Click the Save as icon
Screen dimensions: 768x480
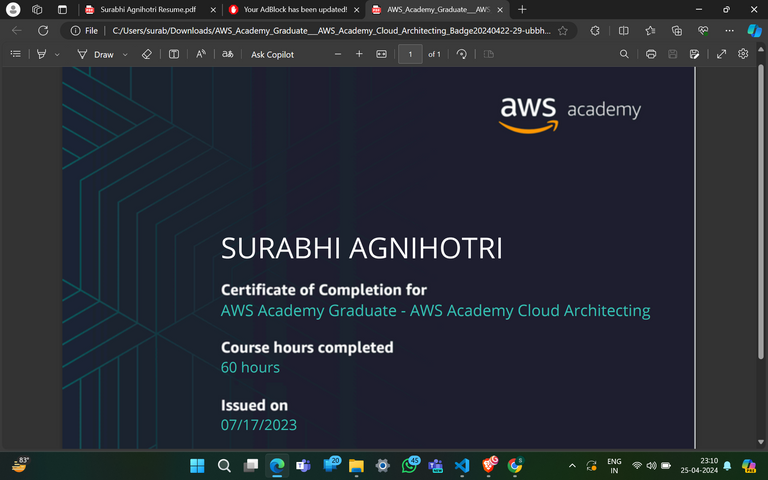pos(694,54)
